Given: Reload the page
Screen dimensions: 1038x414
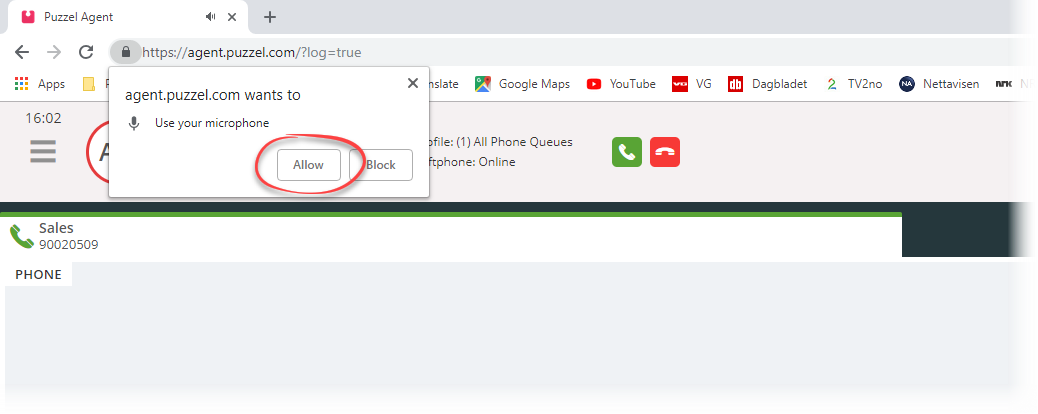Looking at the screenshot, I should [86, 52].
